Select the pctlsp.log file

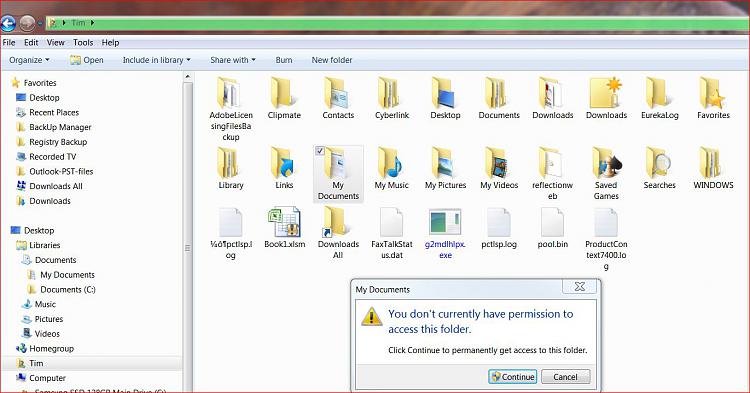(x=499, y=228)
